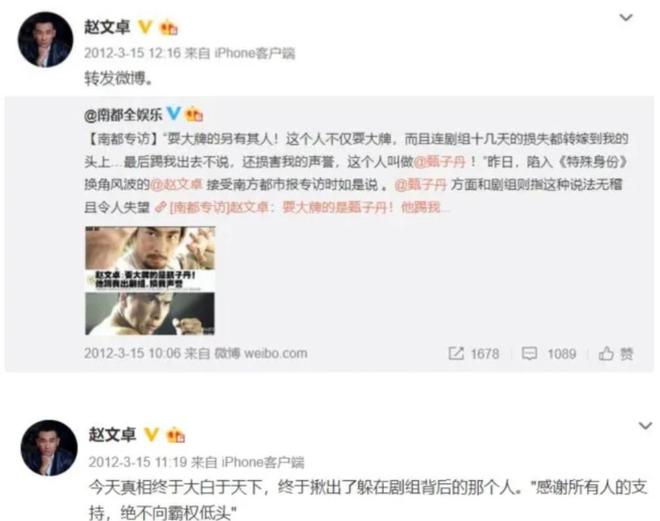
Task: Open the first post's chevron dropdown menu
Action: point(626,18)
